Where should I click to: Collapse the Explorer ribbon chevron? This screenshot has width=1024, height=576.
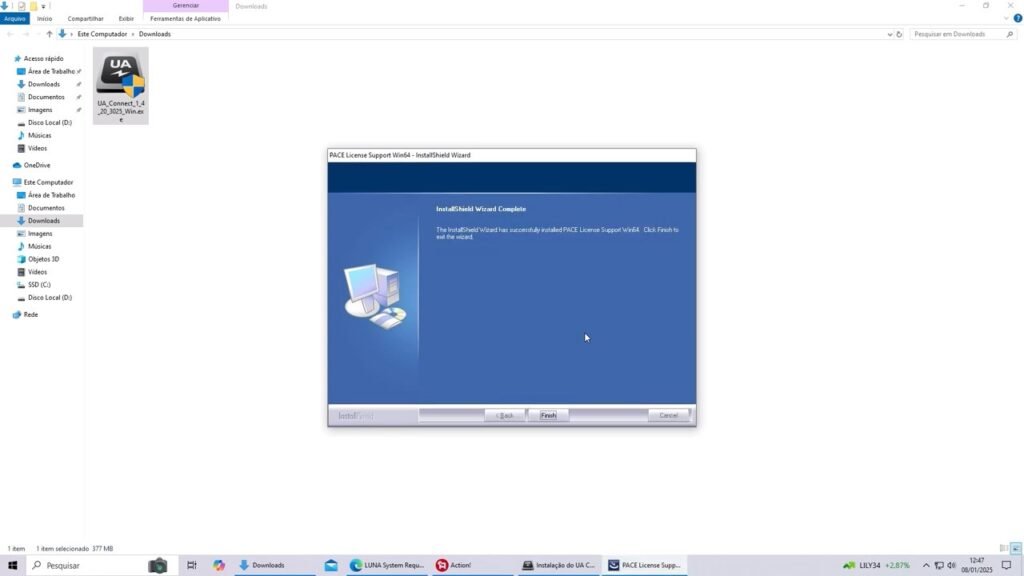coord(1006,18)
